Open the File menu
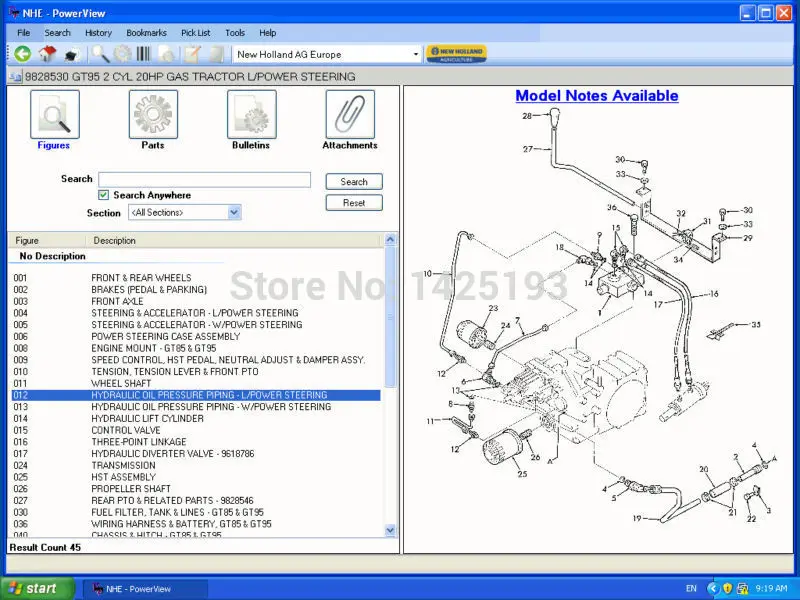Image resolution: width=800 pixels, height=600 pixels. 23,33
